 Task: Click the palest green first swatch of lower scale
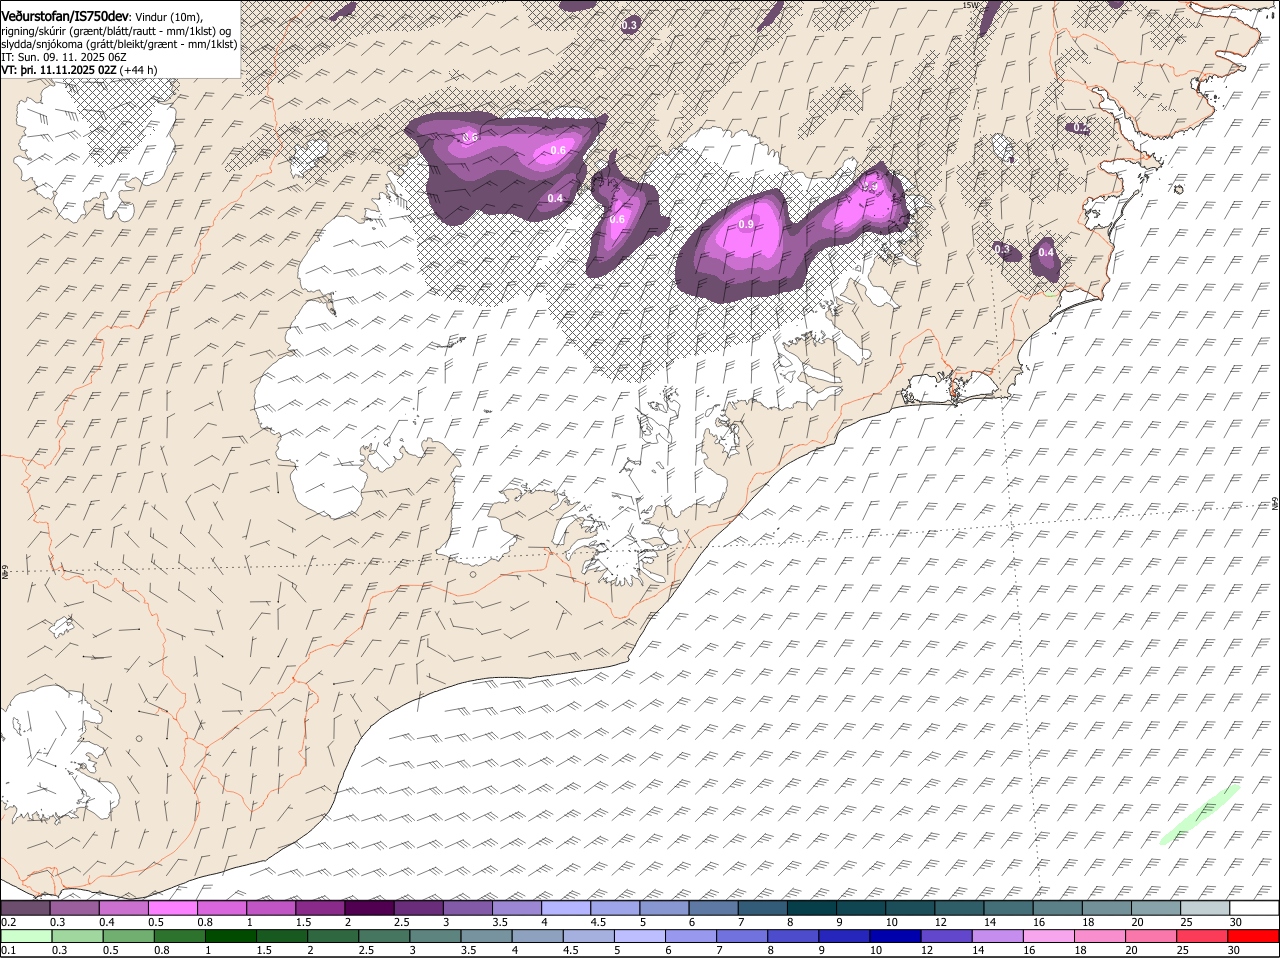coord(26,936)
